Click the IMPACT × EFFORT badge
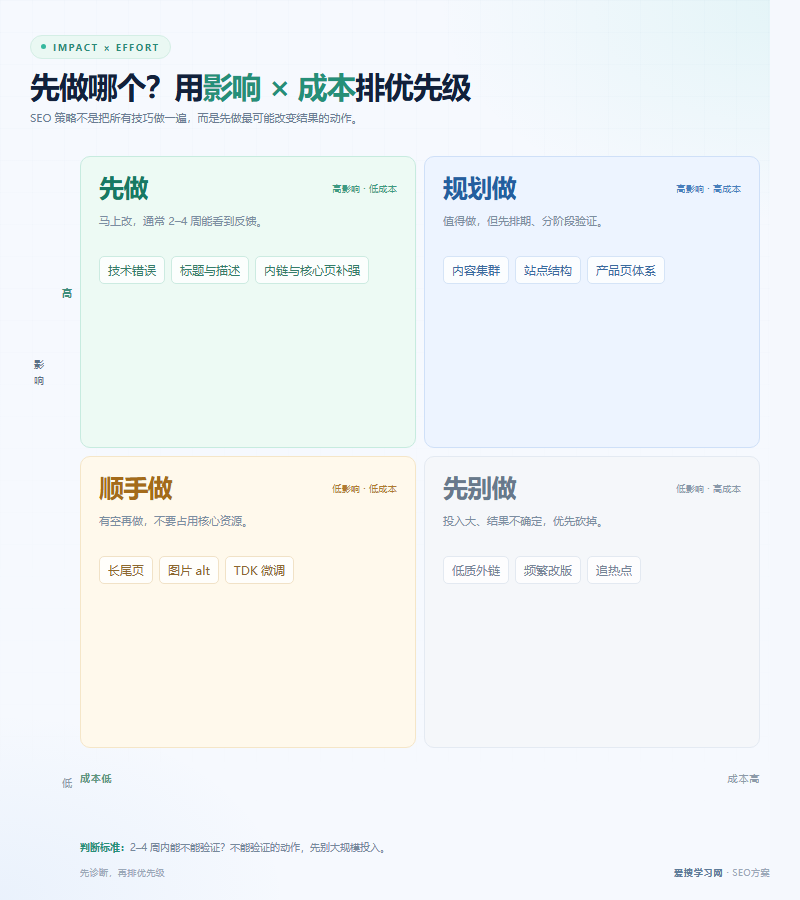 point(100,47)
